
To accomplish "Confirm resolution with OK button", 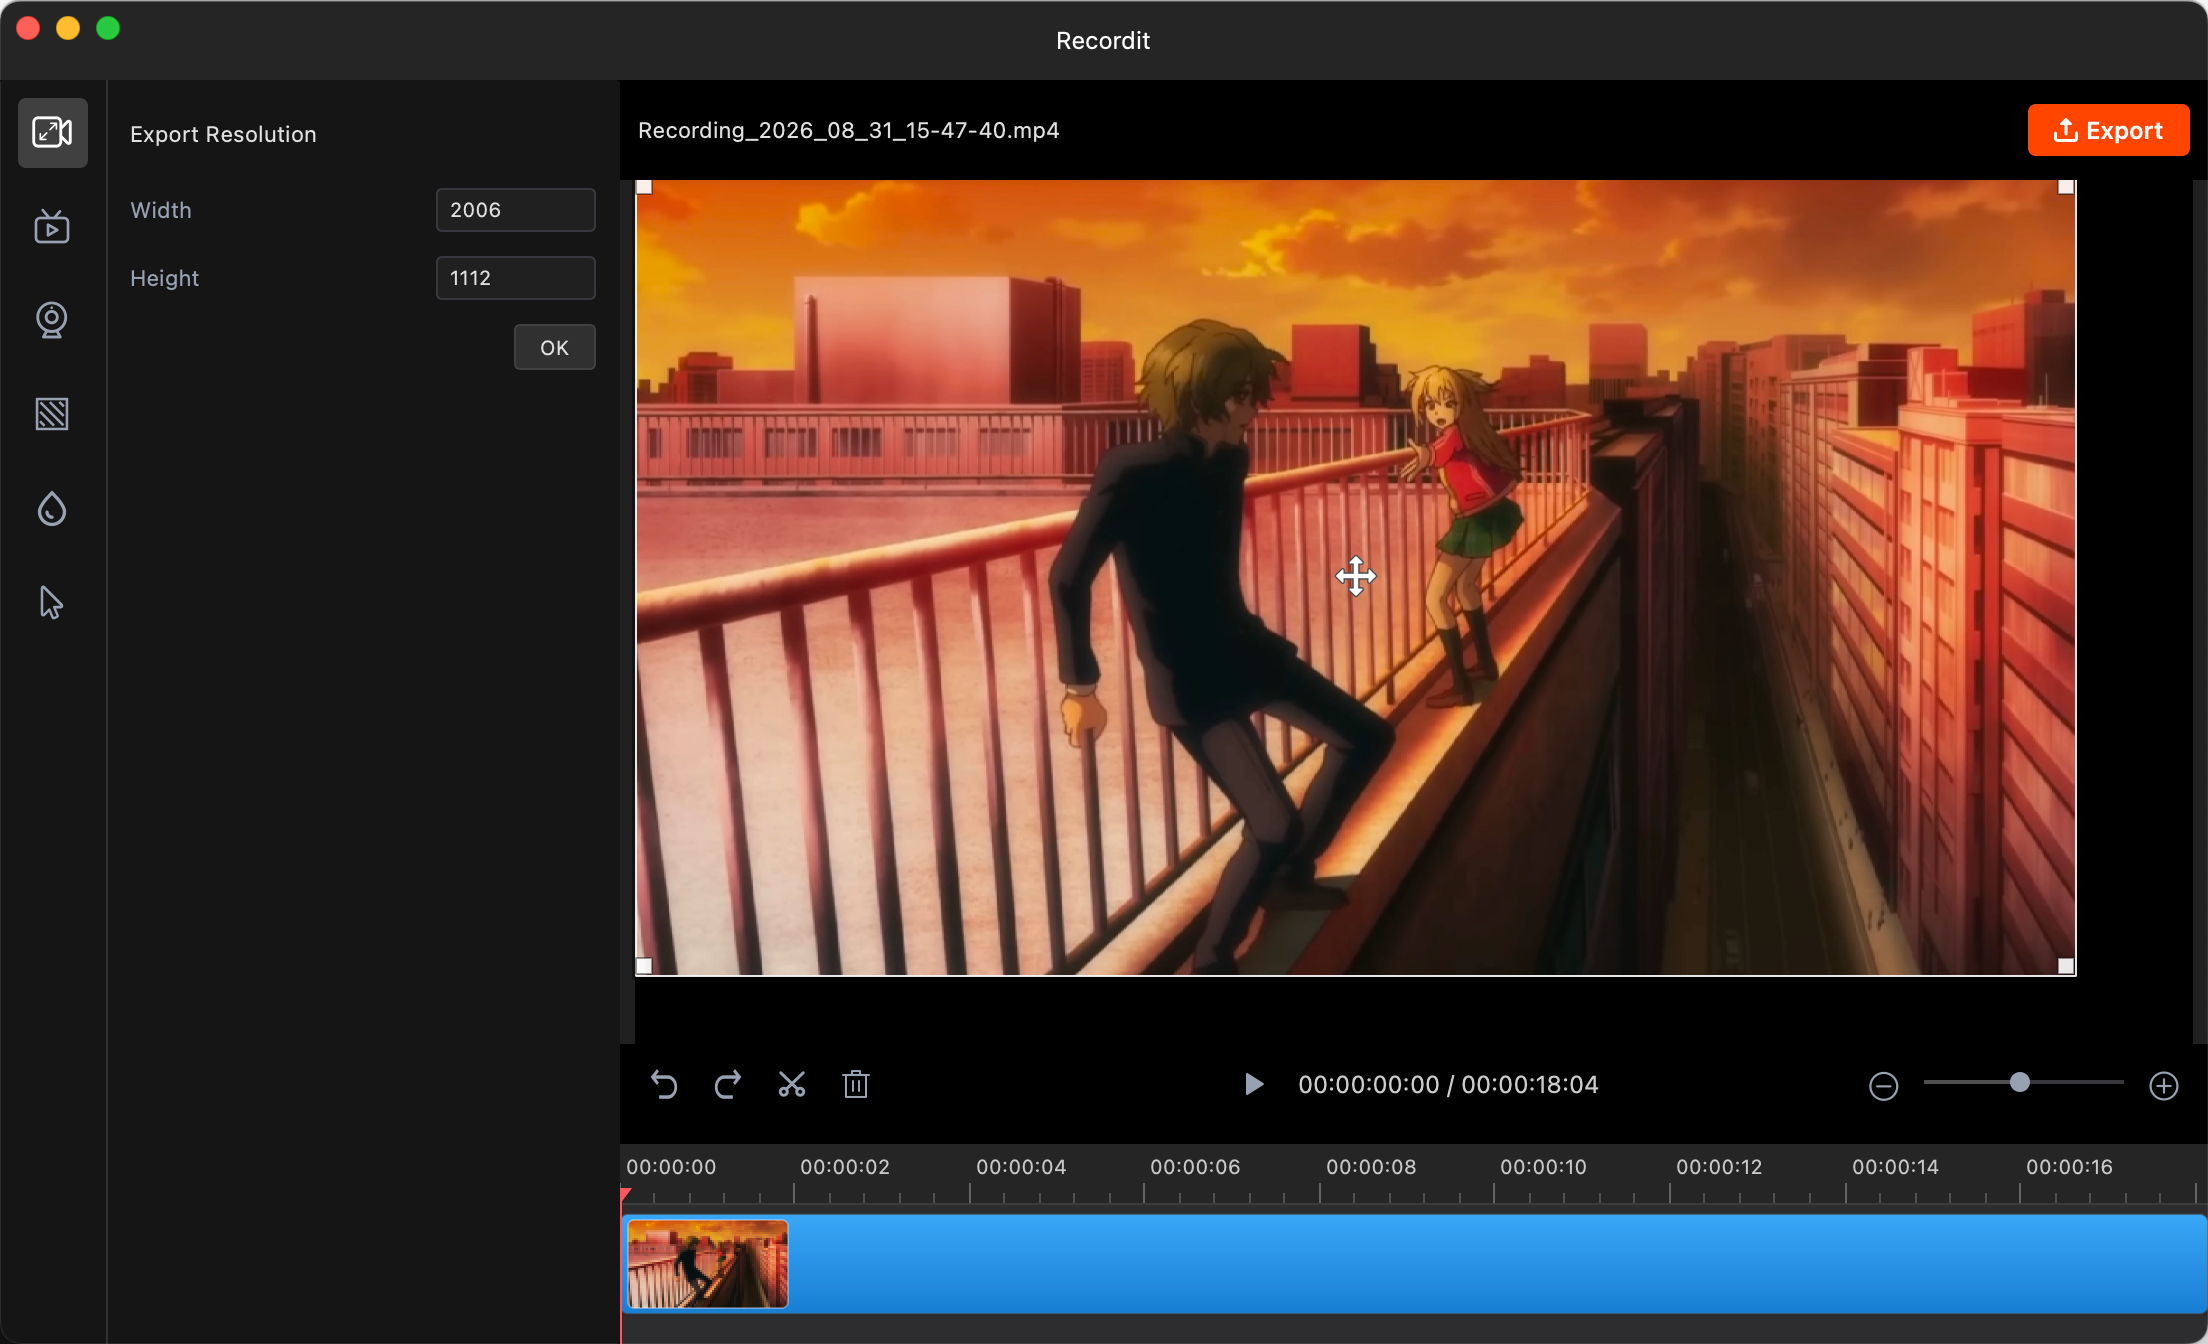I will [x=555, y=347].
